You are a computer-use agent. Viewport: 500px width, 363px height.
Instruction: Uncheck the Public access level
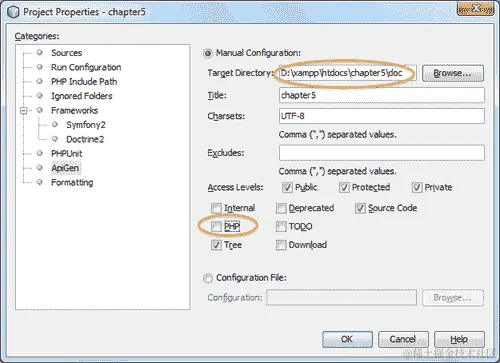(x=287, y=188)
